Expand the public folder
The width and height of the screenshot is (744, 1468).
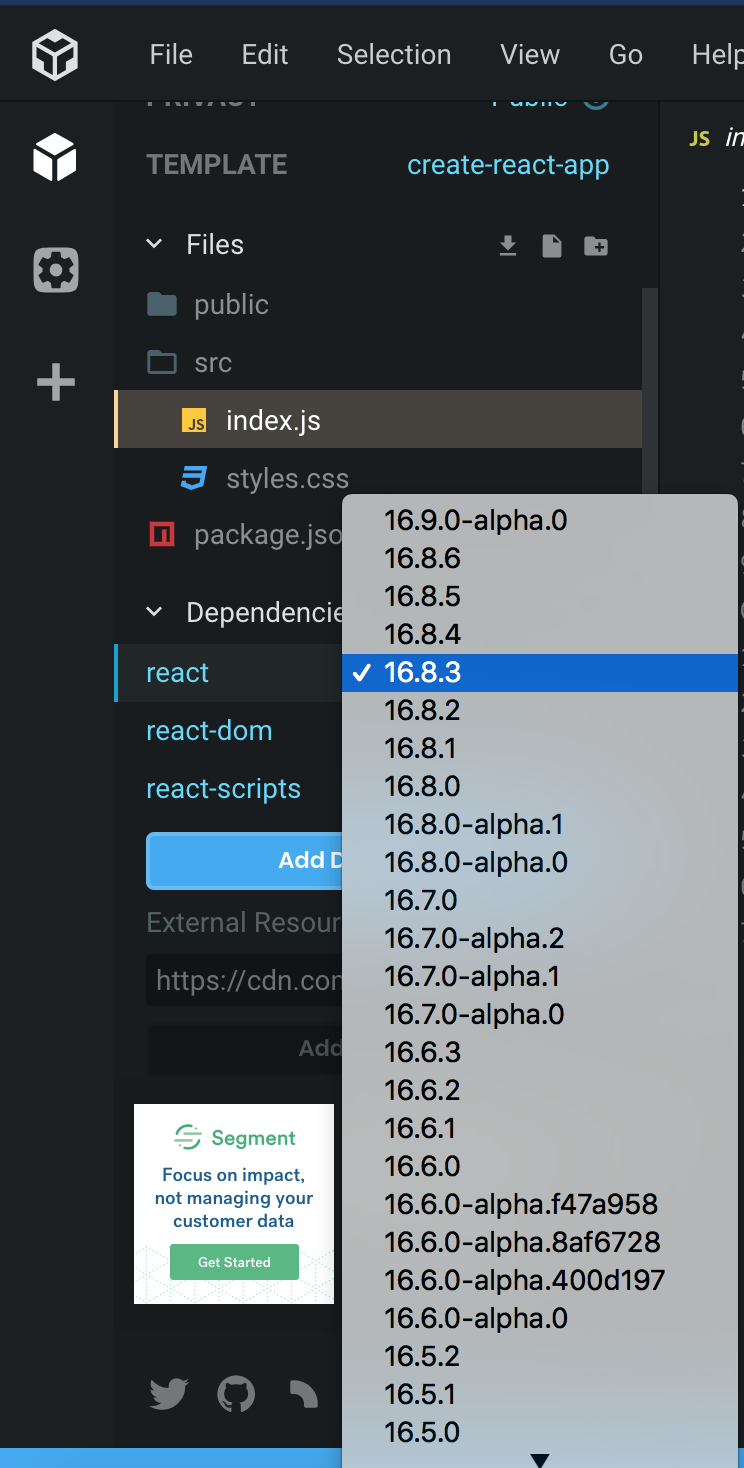[207, 305]
